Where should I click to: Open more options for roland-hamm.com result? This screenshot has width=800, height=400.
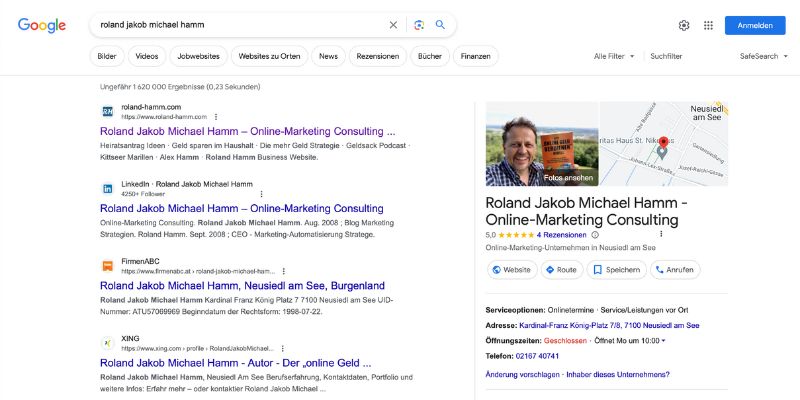pyautogui.click(x=216, y=117)
